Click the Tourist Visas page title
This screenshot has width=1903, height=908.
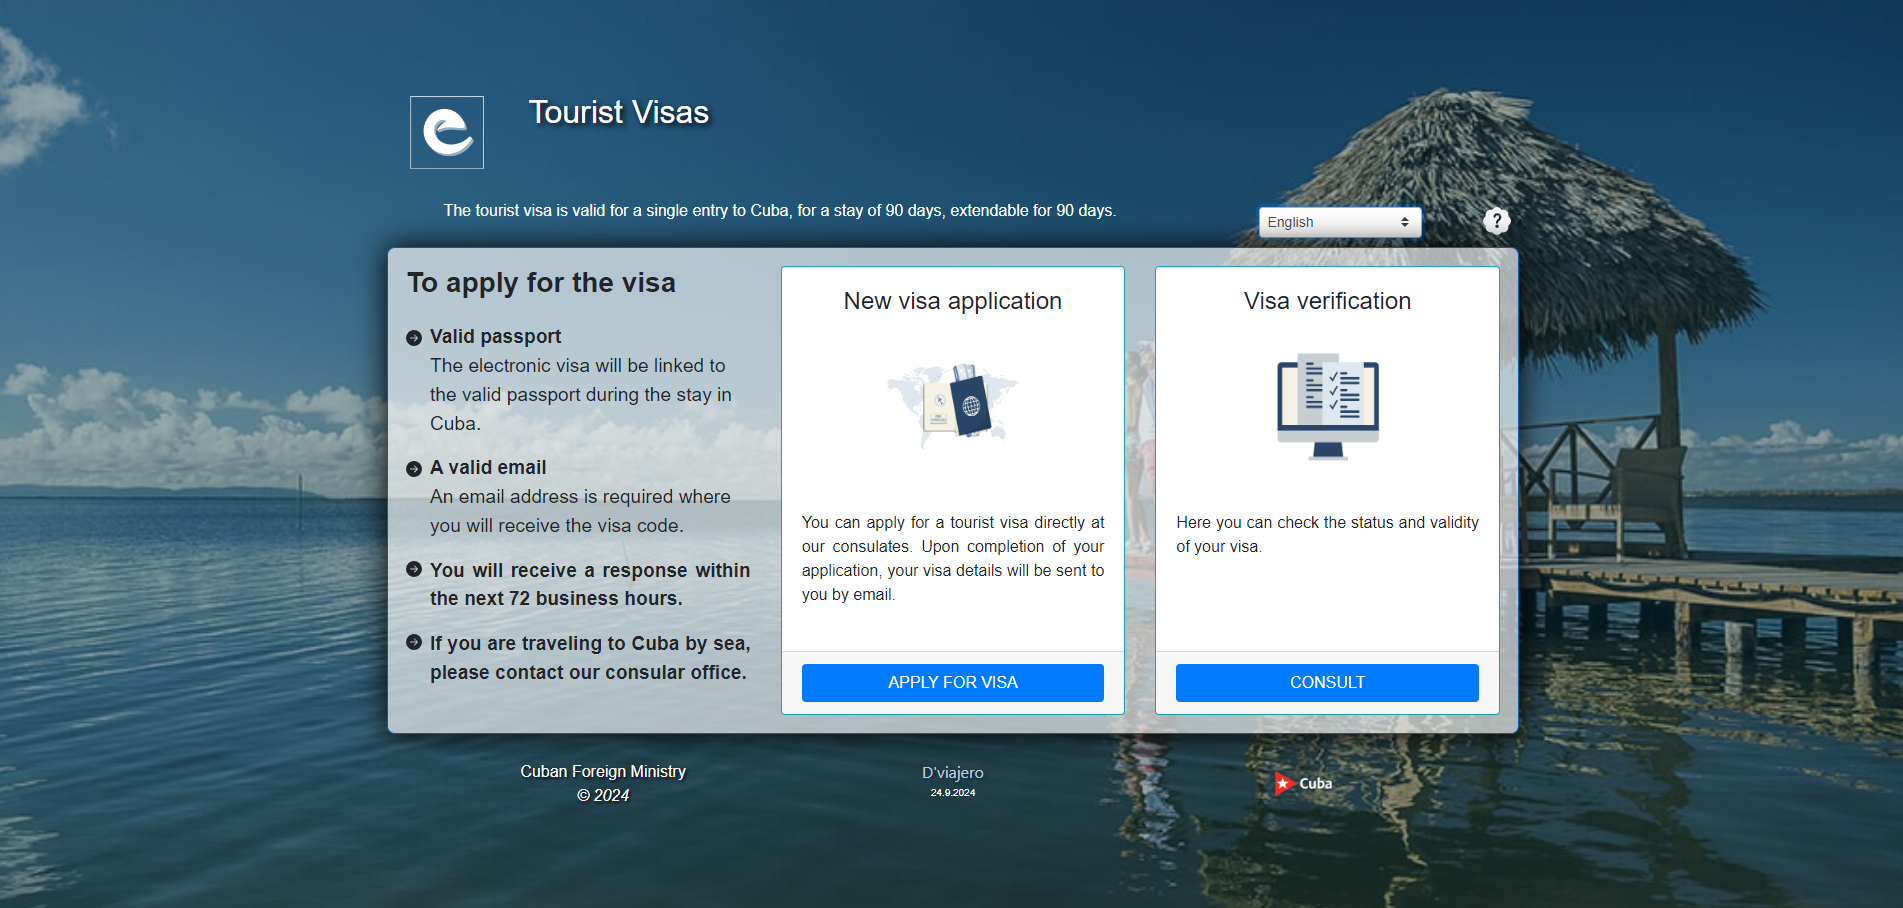coord(618,113)
